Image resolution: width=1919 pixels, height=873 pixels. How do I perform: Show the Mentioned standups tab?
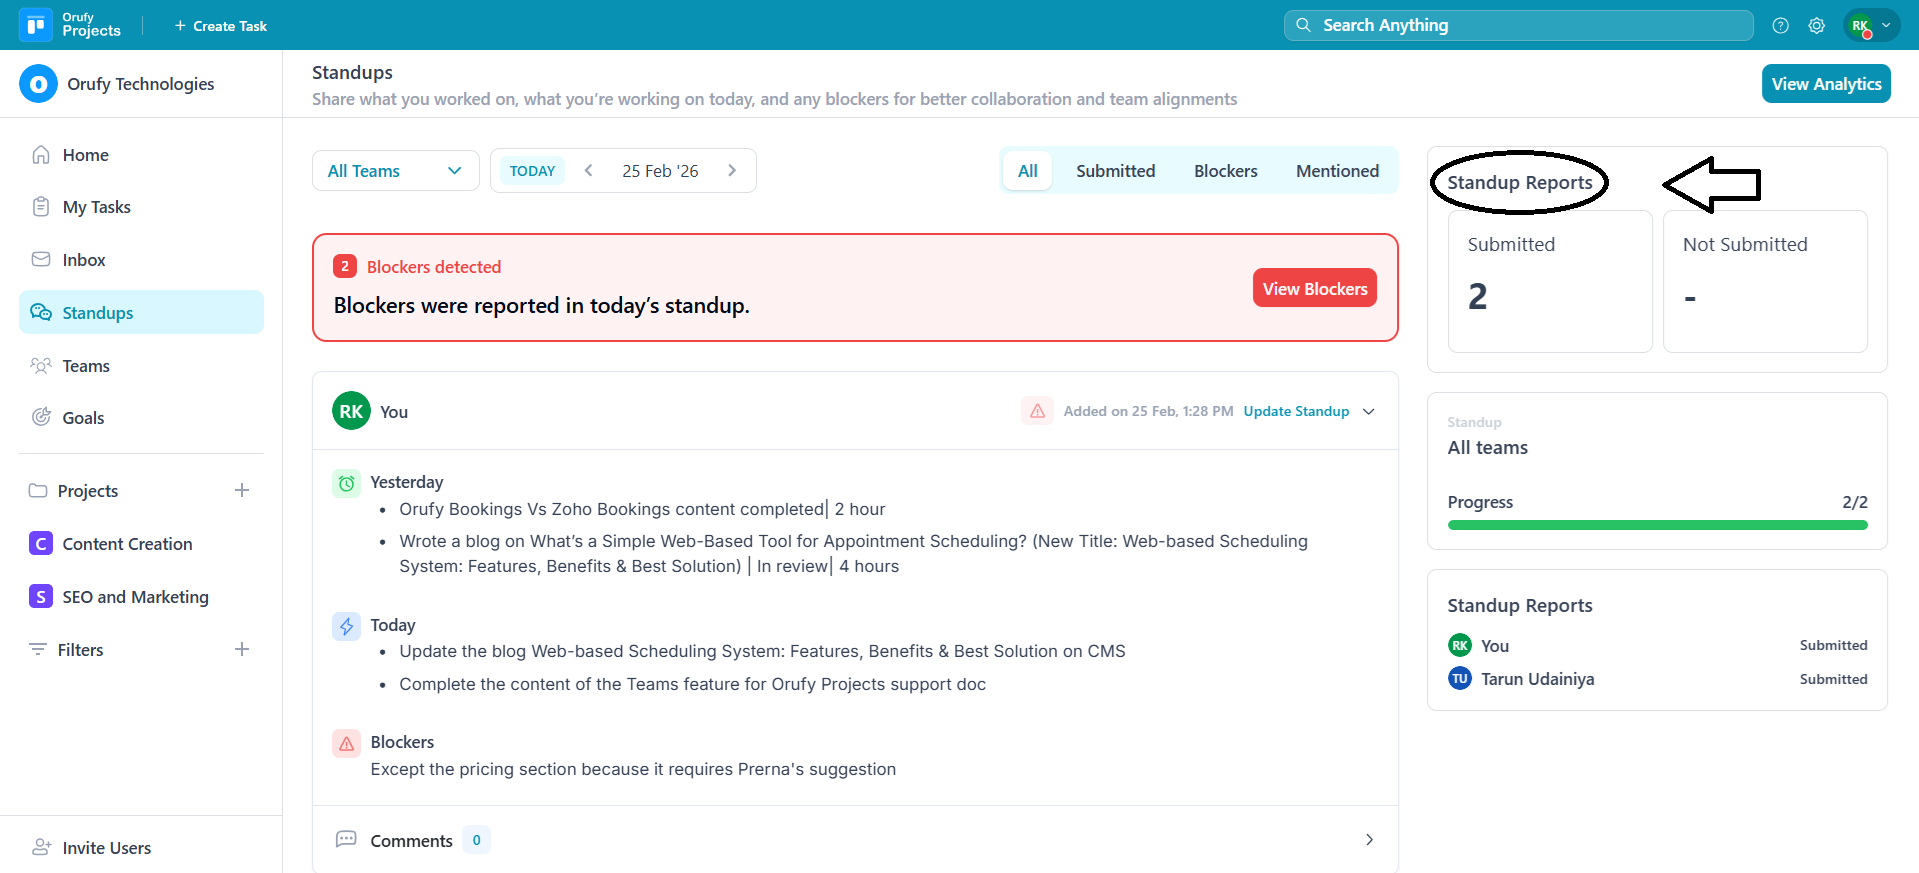point(1337,171)
